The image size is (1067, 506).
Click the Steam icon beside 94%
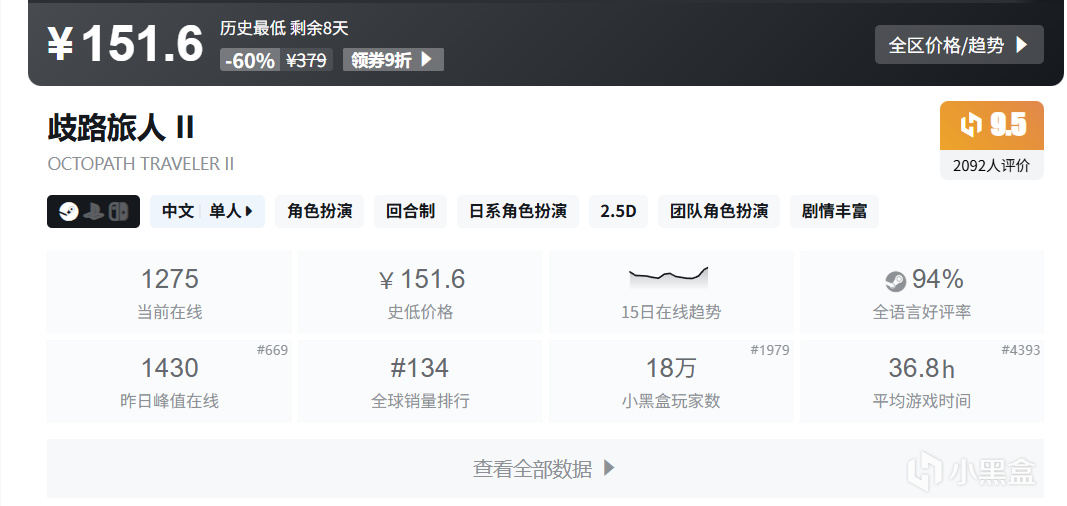tap(895, 281)
